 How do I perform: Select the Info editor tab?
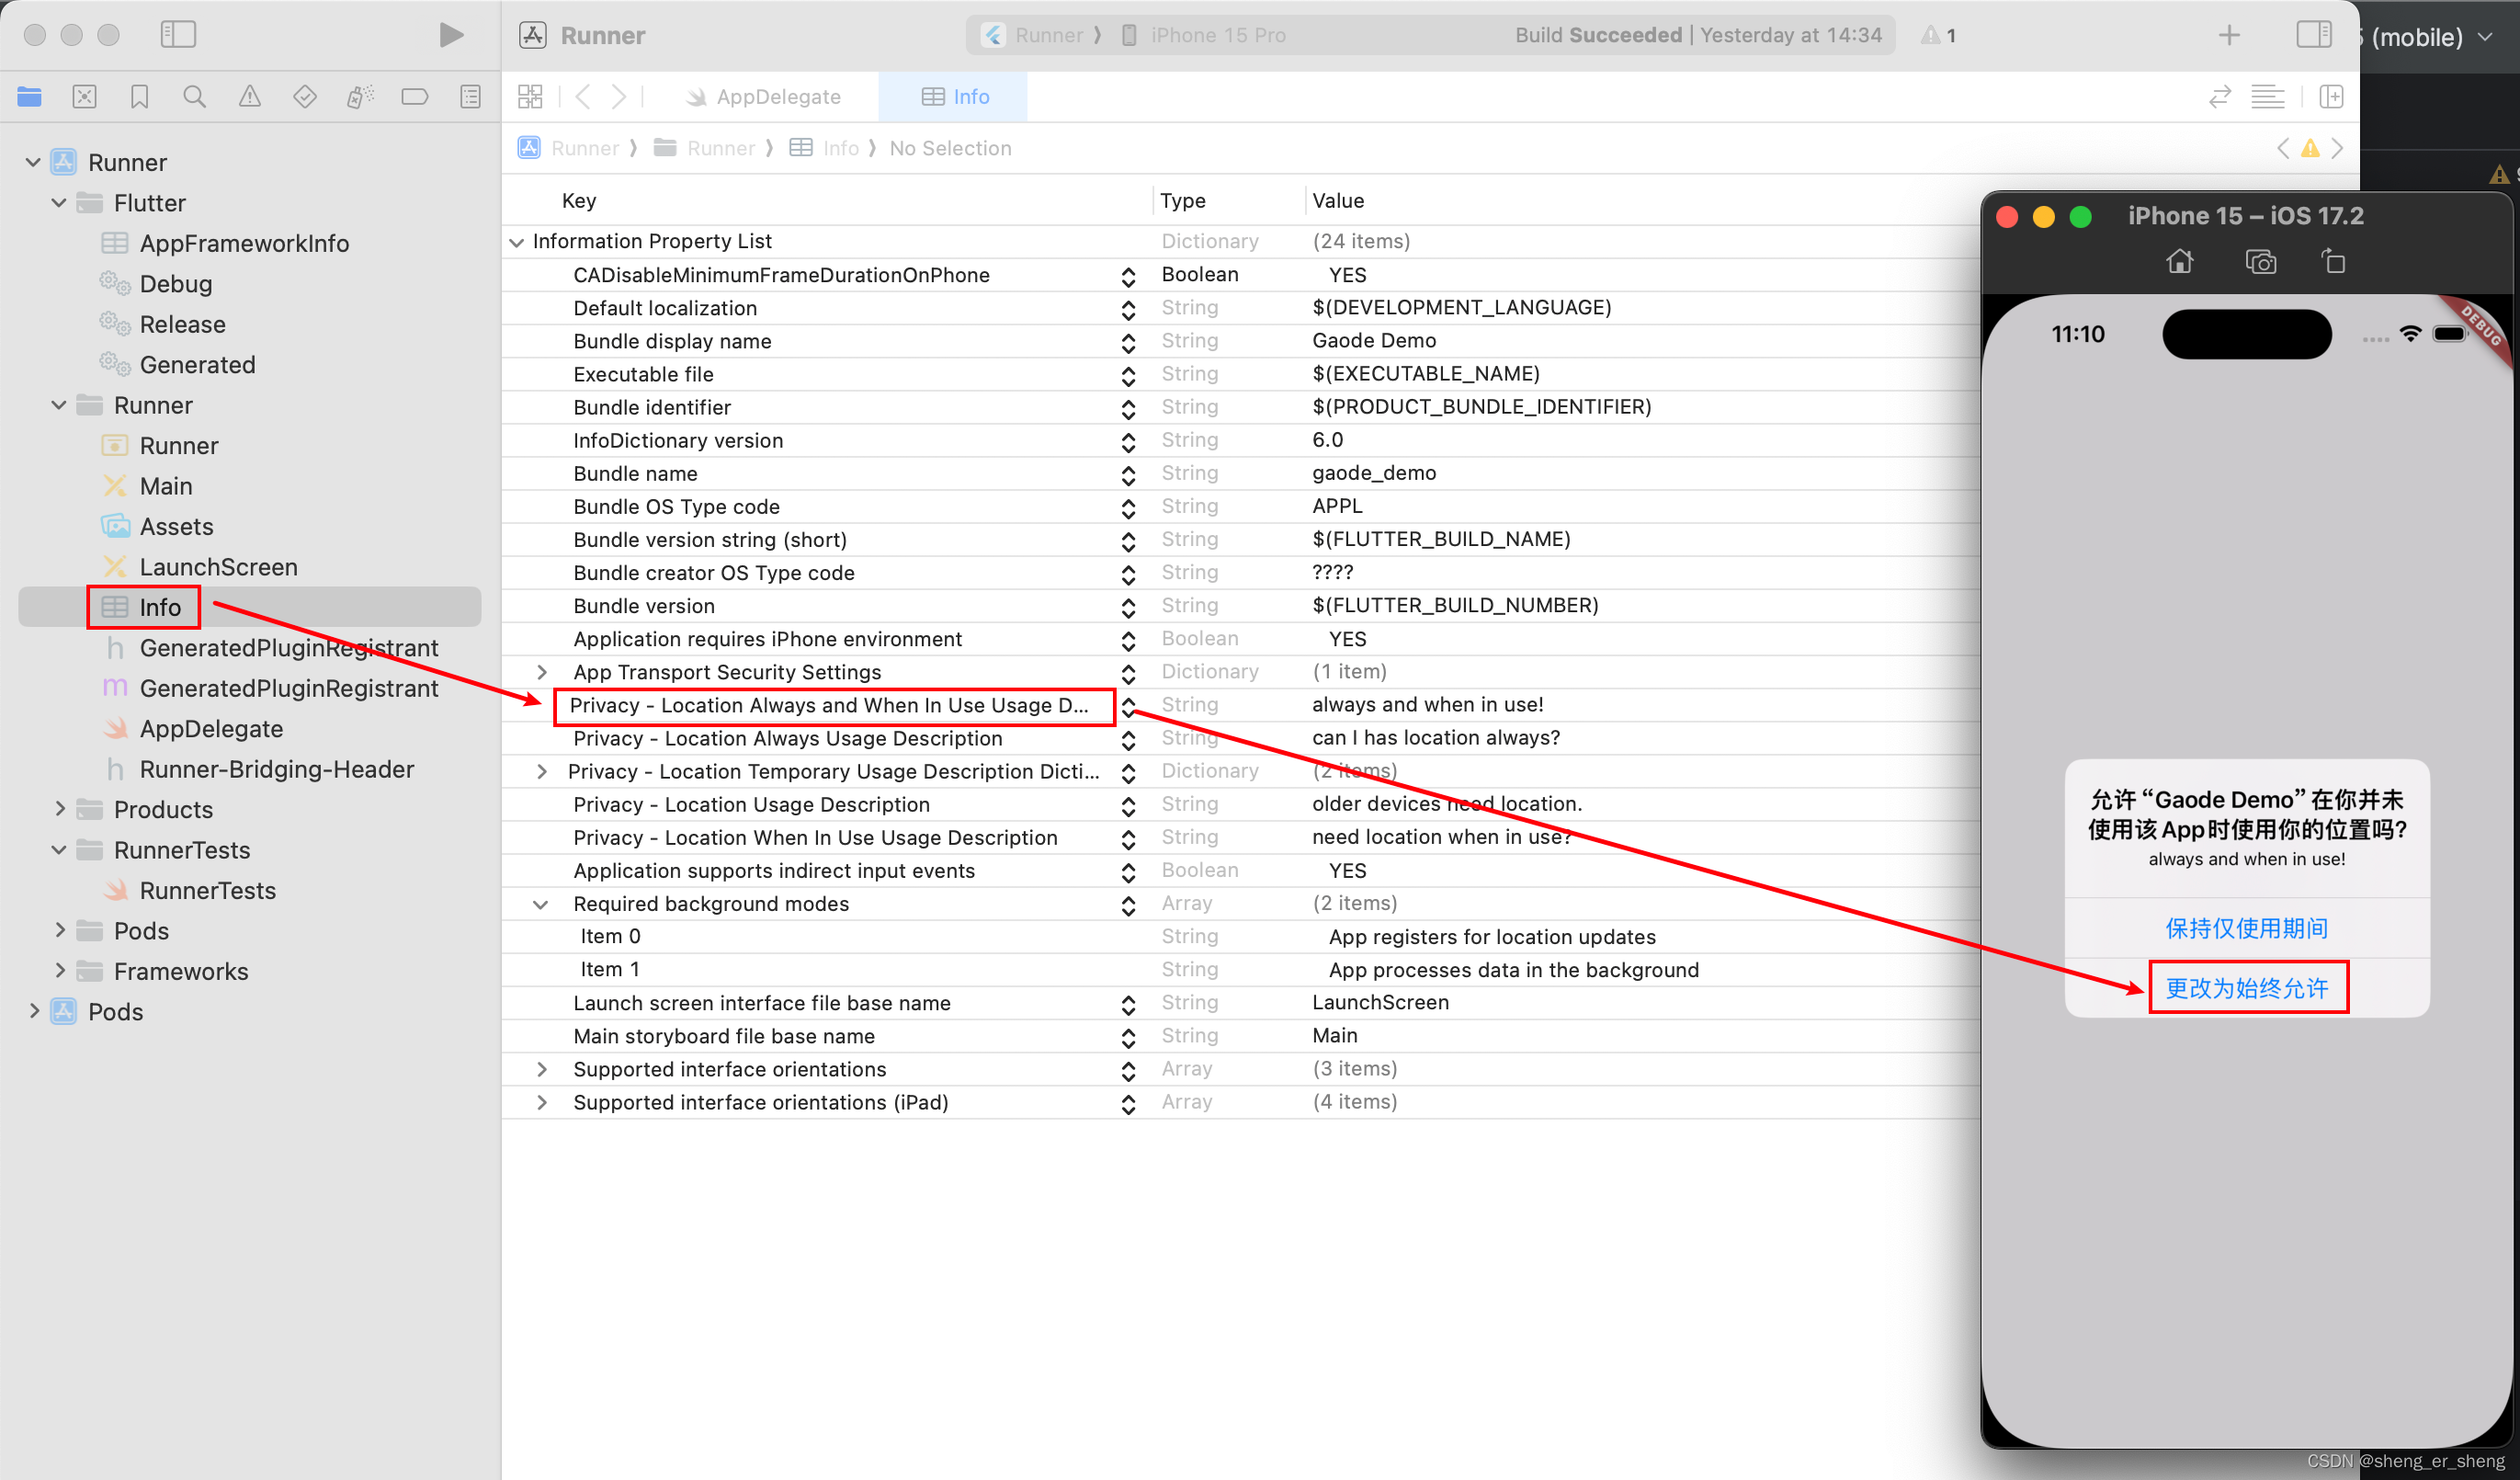954,97
